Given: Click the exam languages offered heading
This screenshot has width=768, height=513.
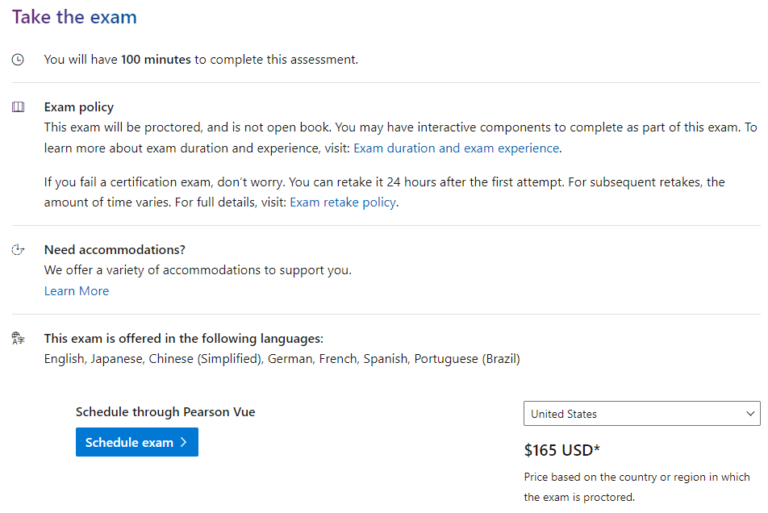Looking at the screenshot, I should 183,338.
